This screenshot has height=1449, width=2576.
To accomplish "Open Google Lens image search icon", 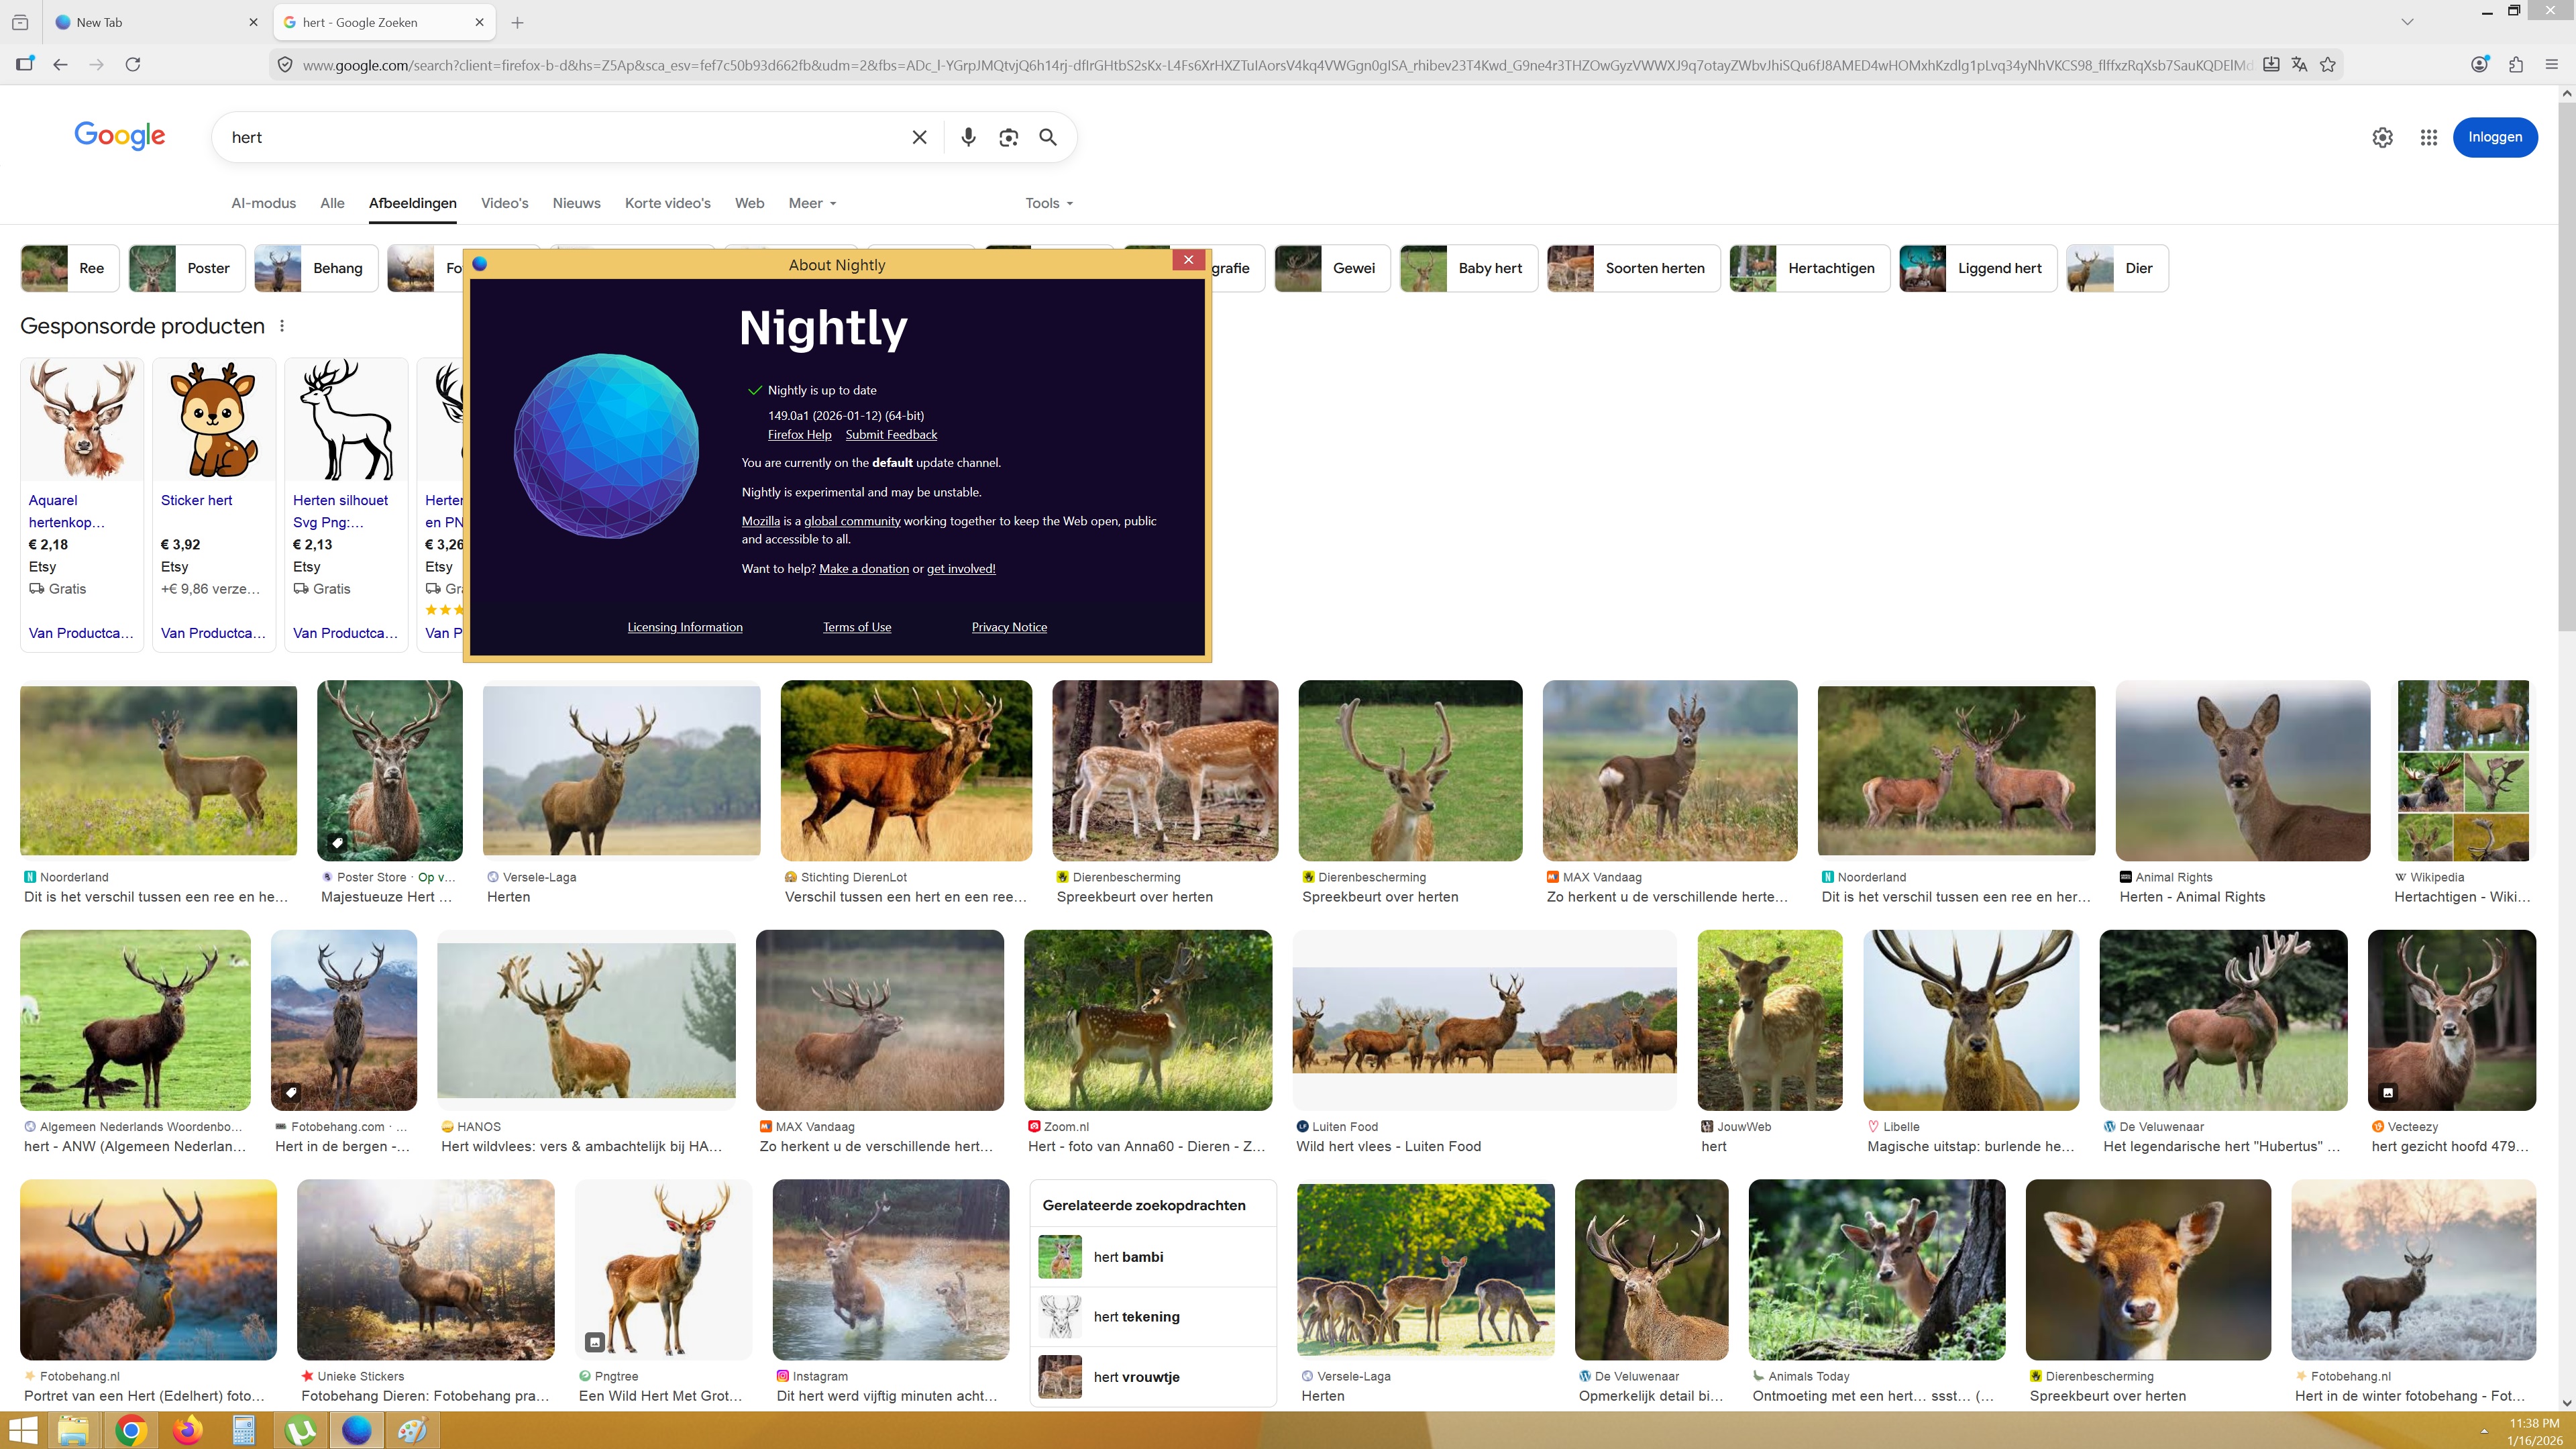I will 1008,137.
